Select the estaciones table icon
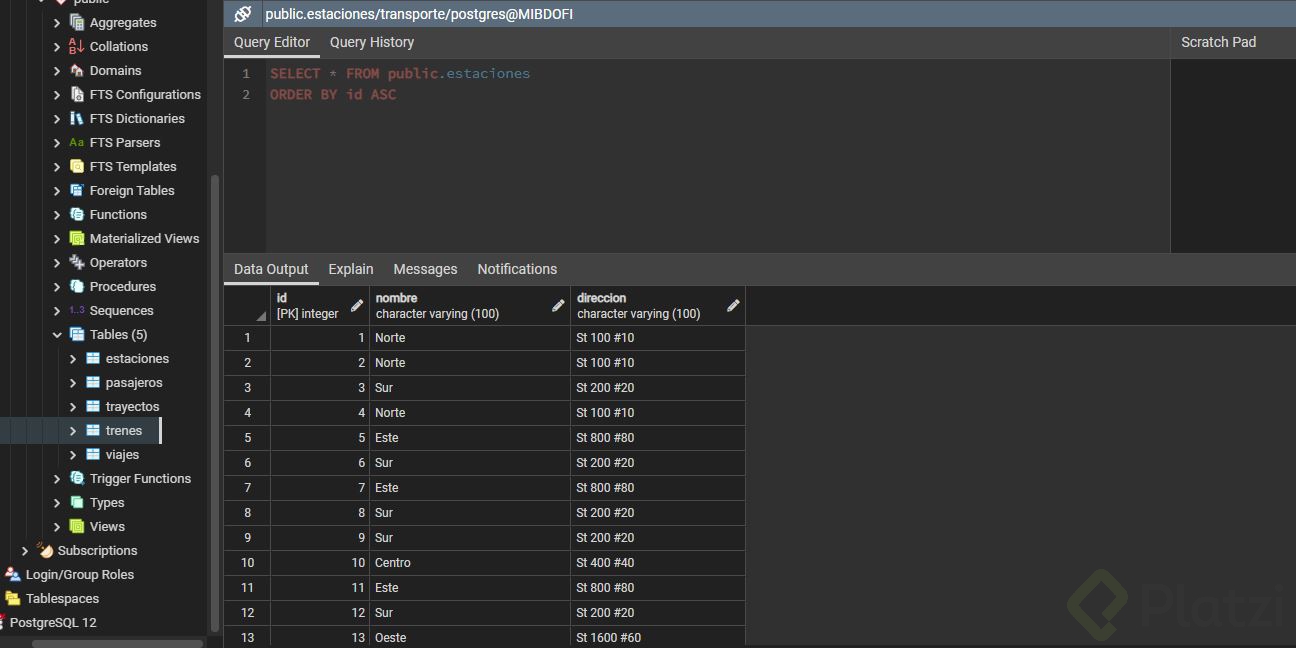 tap(93, 358)
